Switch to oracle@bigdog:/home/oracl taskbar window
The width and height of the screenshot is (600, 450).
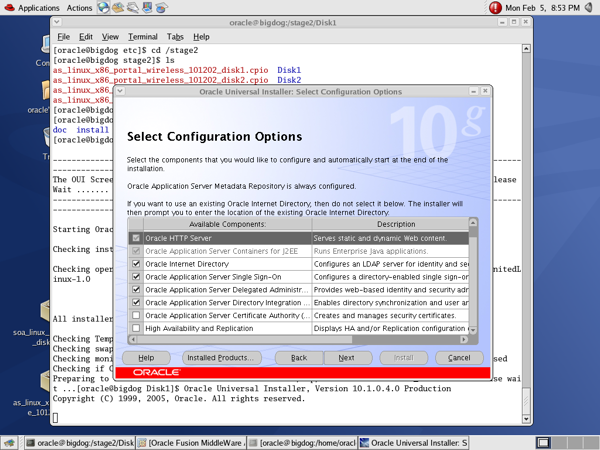(302, 443)
